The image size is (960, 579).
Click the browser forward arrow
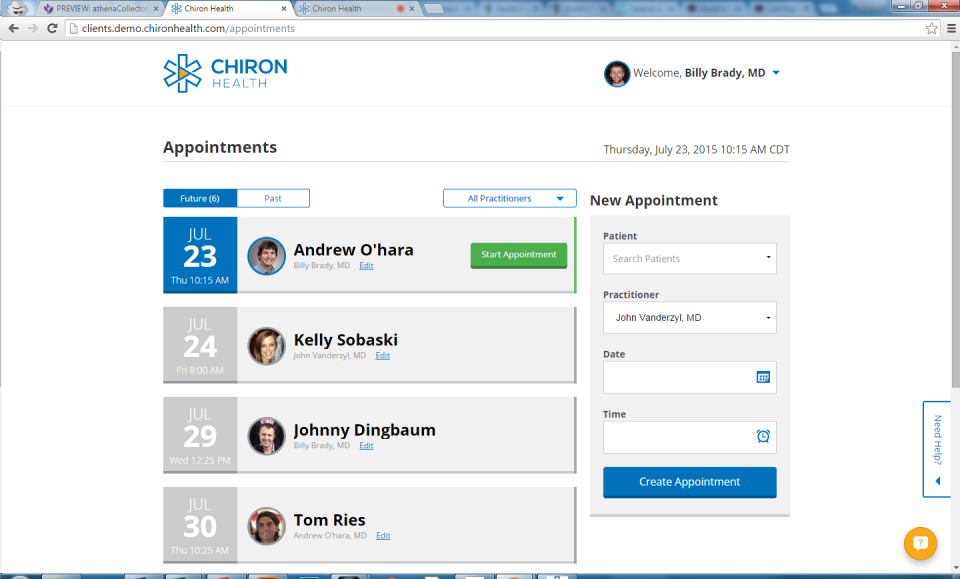[x=33, y=28]
